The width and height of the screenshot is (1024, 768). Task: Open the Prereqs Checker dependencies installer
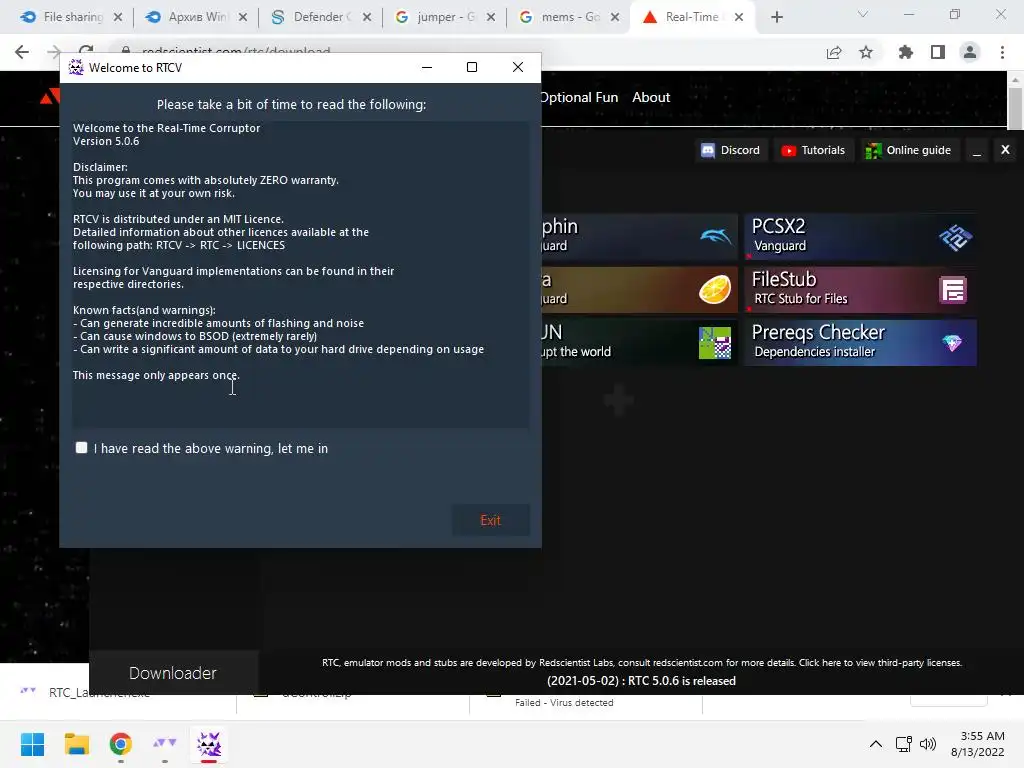860,342
